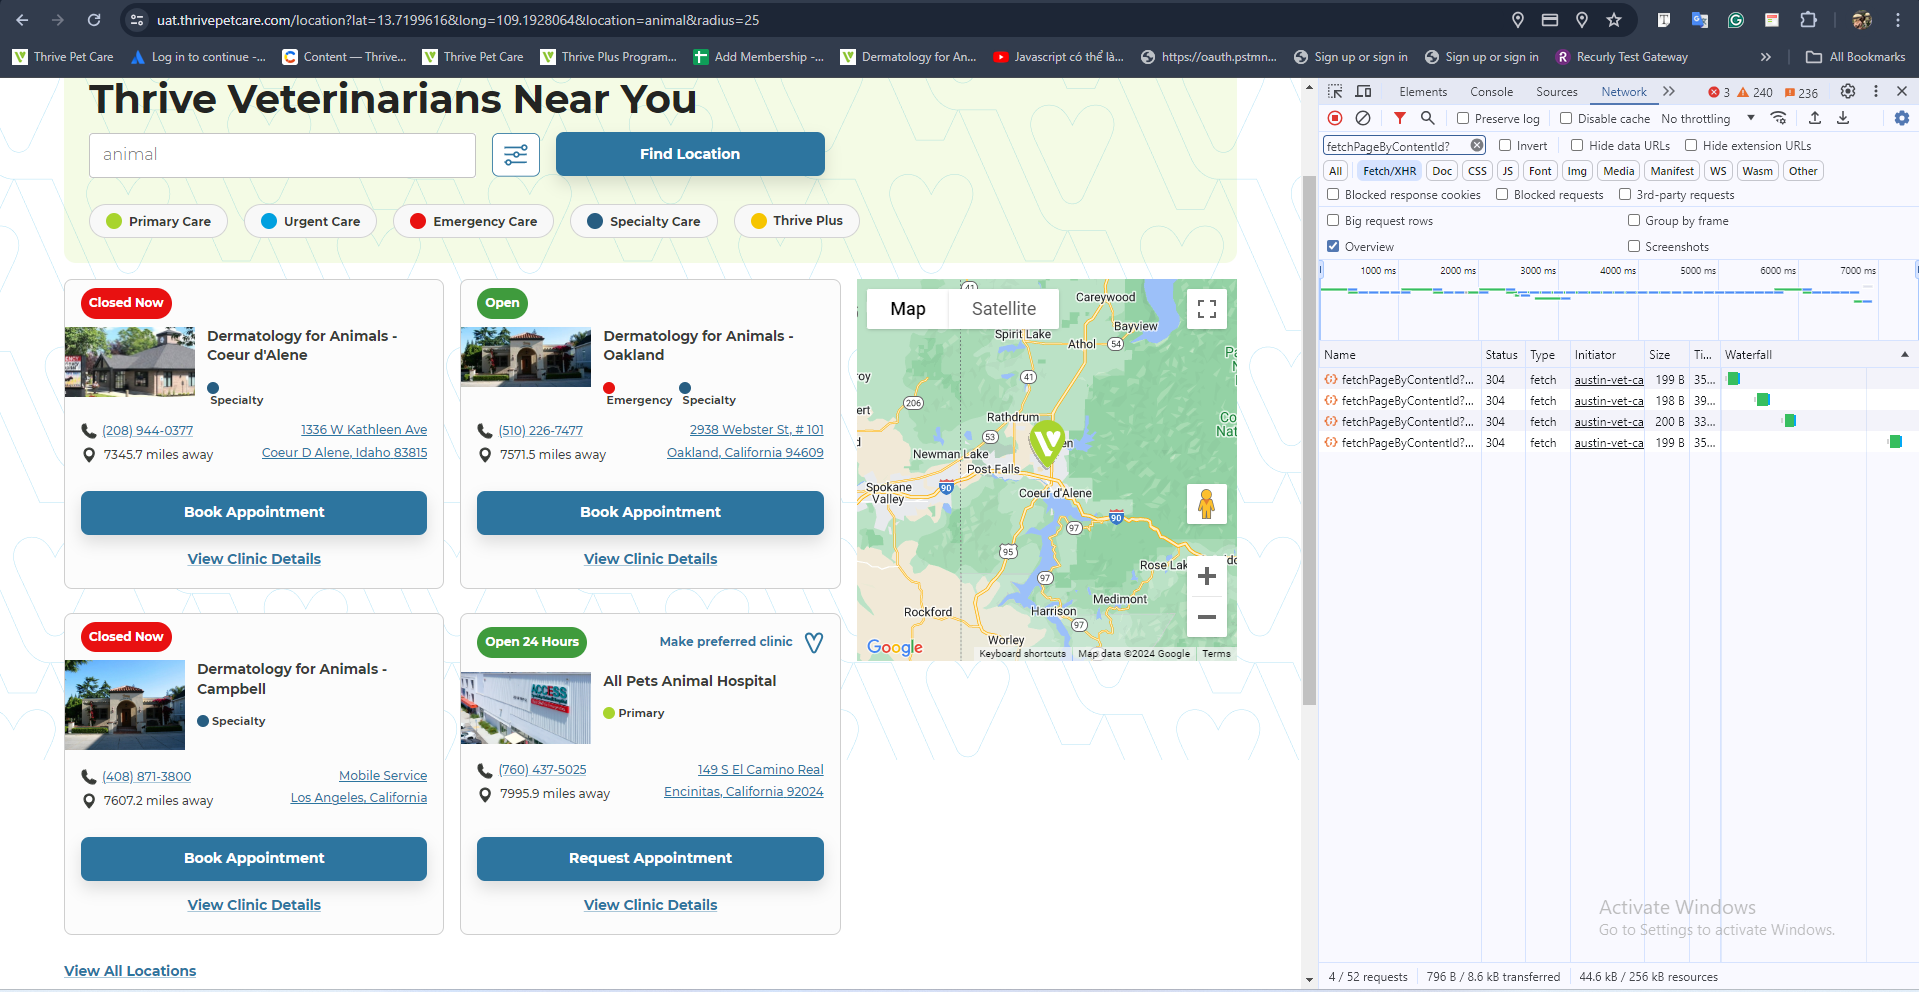Open the View All Locations link

(130, 971)
